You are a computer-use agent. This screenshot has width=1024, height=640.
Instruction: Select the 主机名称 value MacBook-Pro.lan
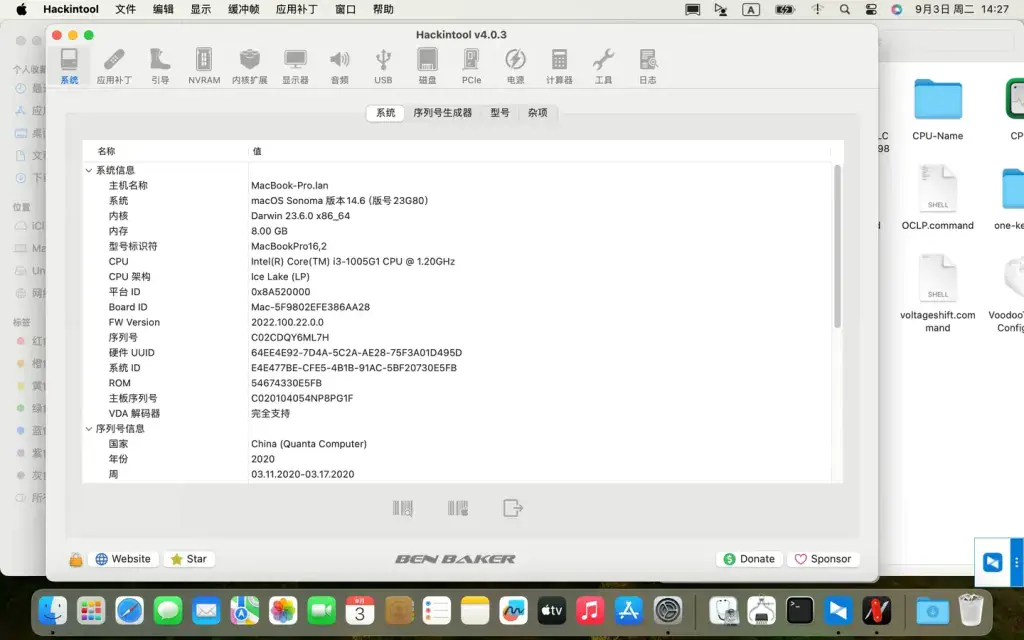coord(289,185)
